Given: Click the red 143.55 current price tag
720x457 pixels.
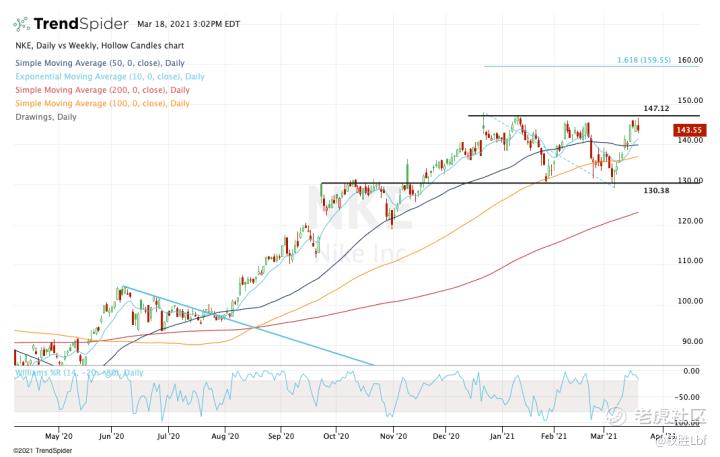Looking at the screenshot, I should (688, 130).
